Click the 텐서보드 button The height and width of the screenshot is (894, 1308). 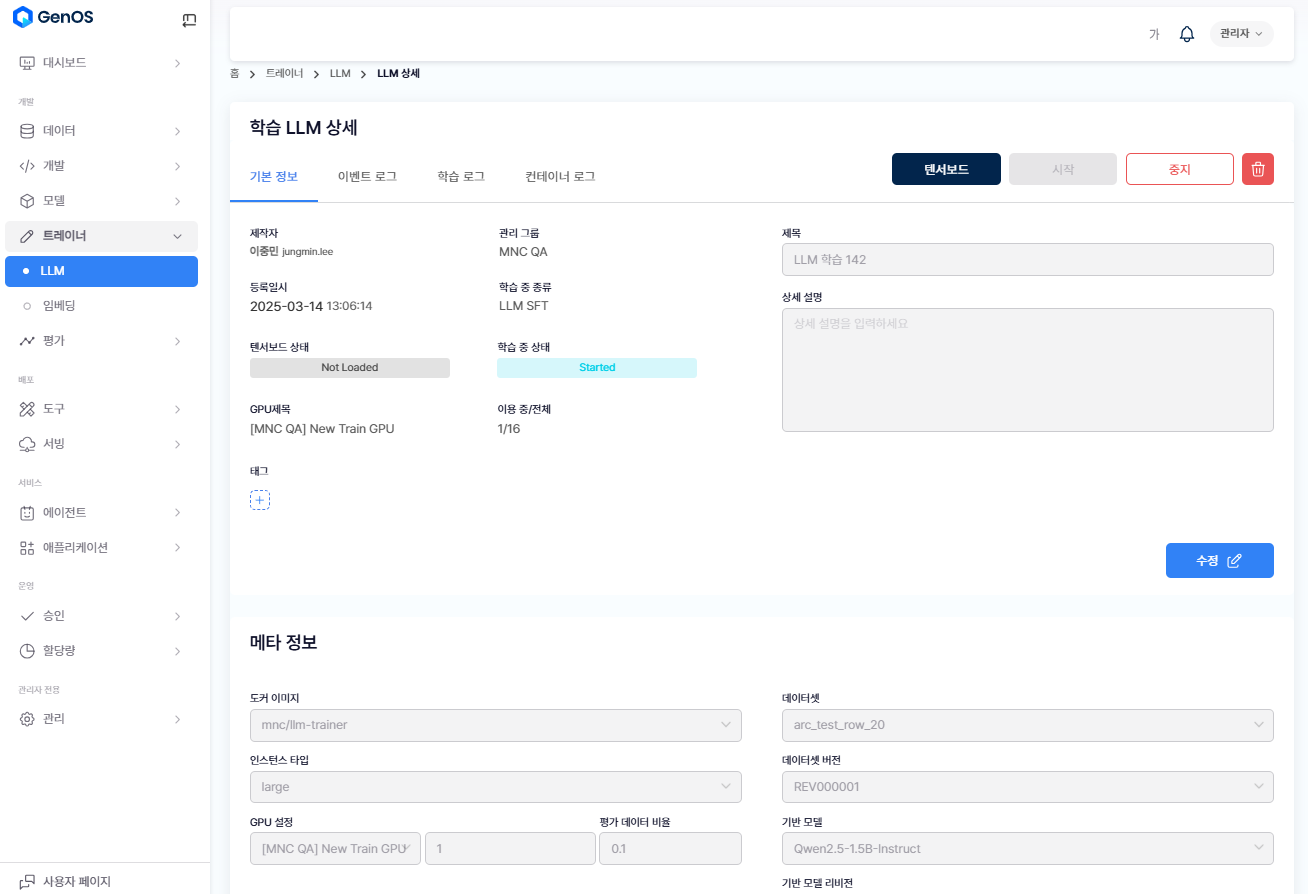pyautogui.click(x=946, y=169)
